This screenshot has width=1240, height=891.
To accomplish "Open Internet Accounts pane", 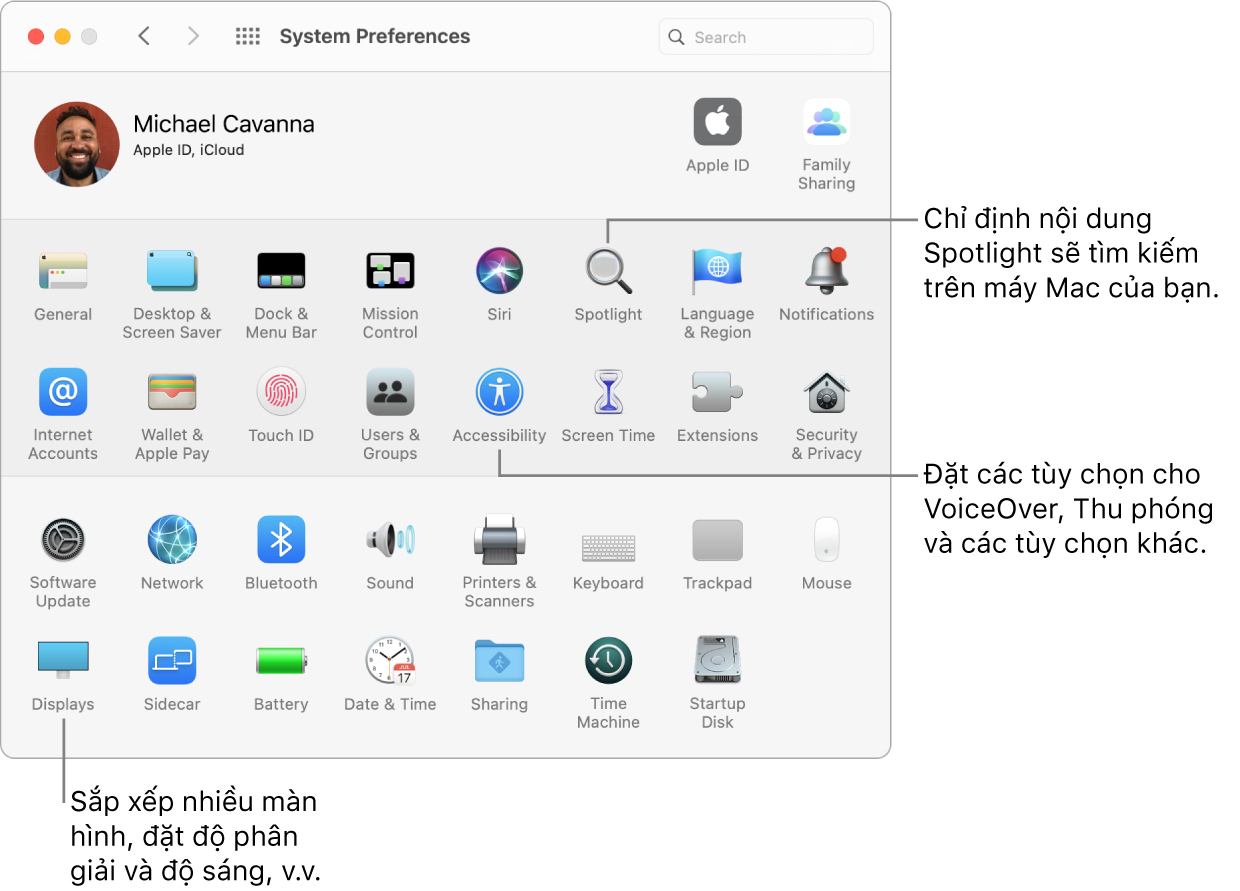I will coord(63,392).
